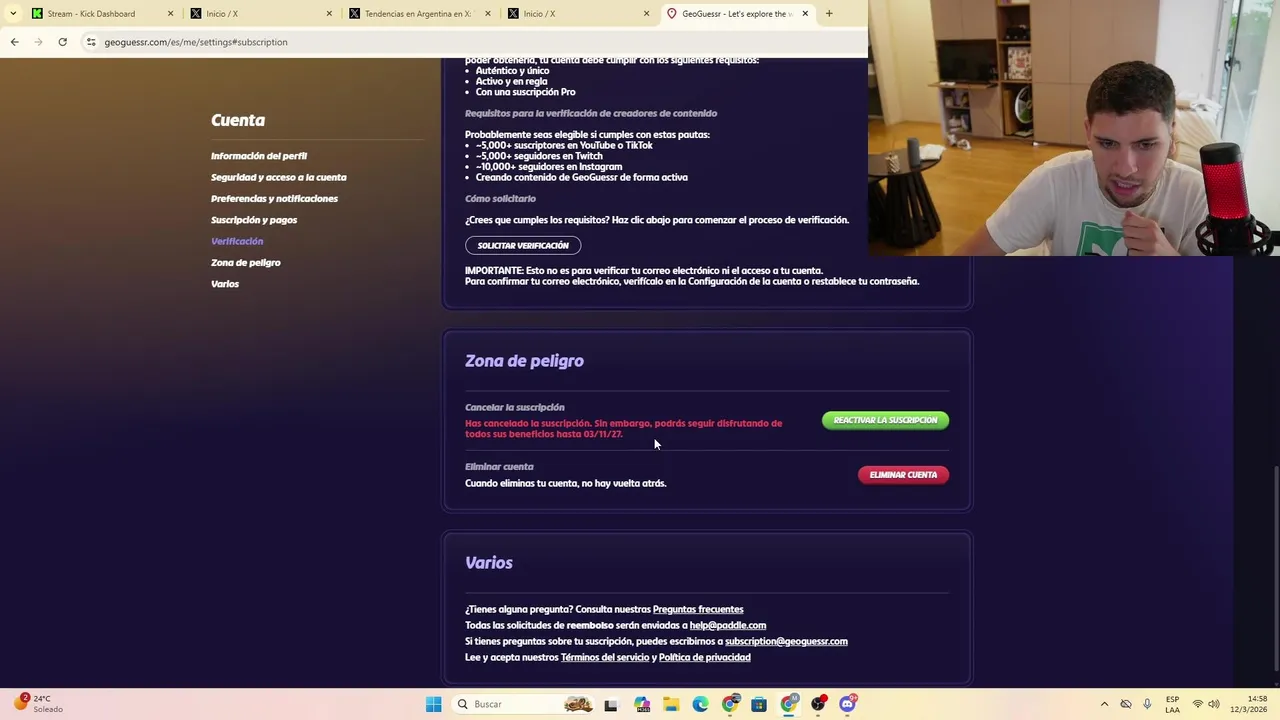Open Seguridad y acceso a la cuenta
Viewport: 1280px width, 720px height.
(279, 177)
